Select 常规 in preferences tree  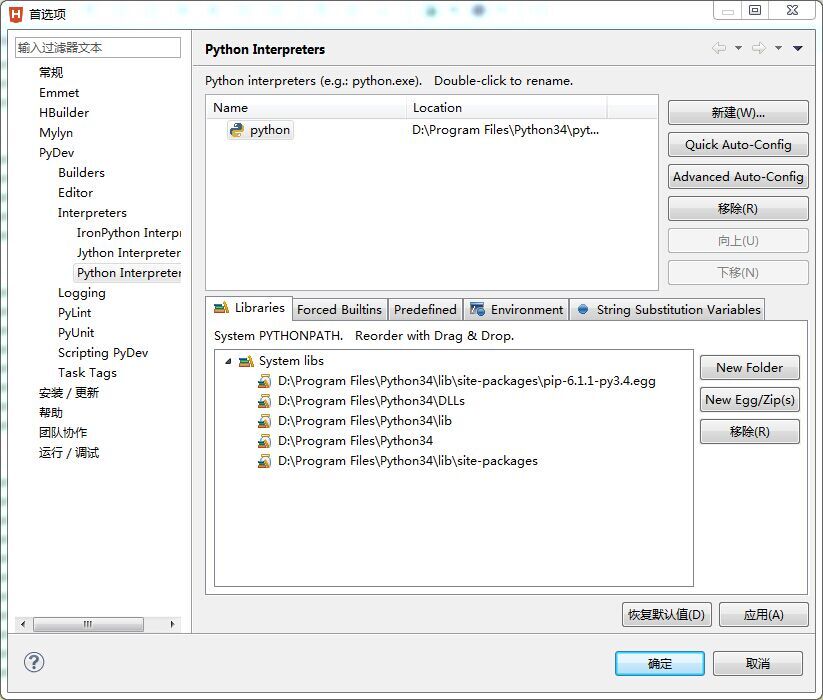(x=51, y=72)
